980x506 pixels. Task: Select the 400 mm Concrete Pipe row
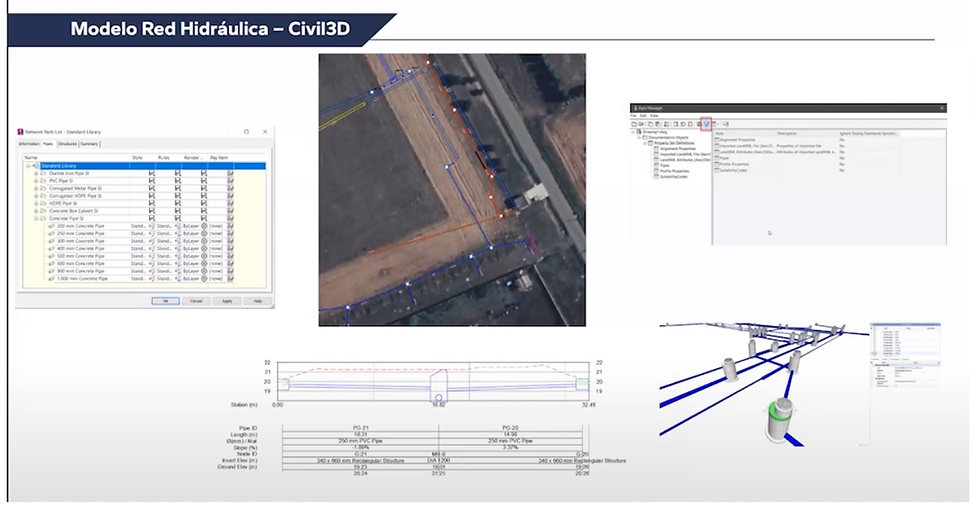point(141,248)
